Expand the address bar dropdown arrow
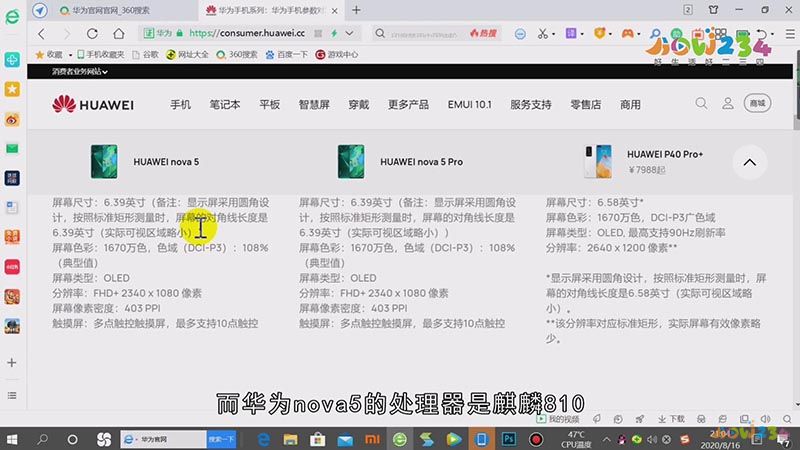The image size is (800, 450). click(x=349, y=34)
